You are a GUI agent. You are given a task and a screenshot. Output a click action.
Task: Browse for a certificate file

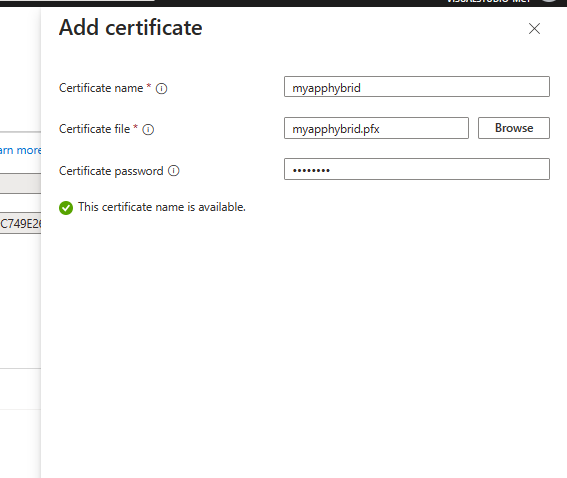[513, 128]
